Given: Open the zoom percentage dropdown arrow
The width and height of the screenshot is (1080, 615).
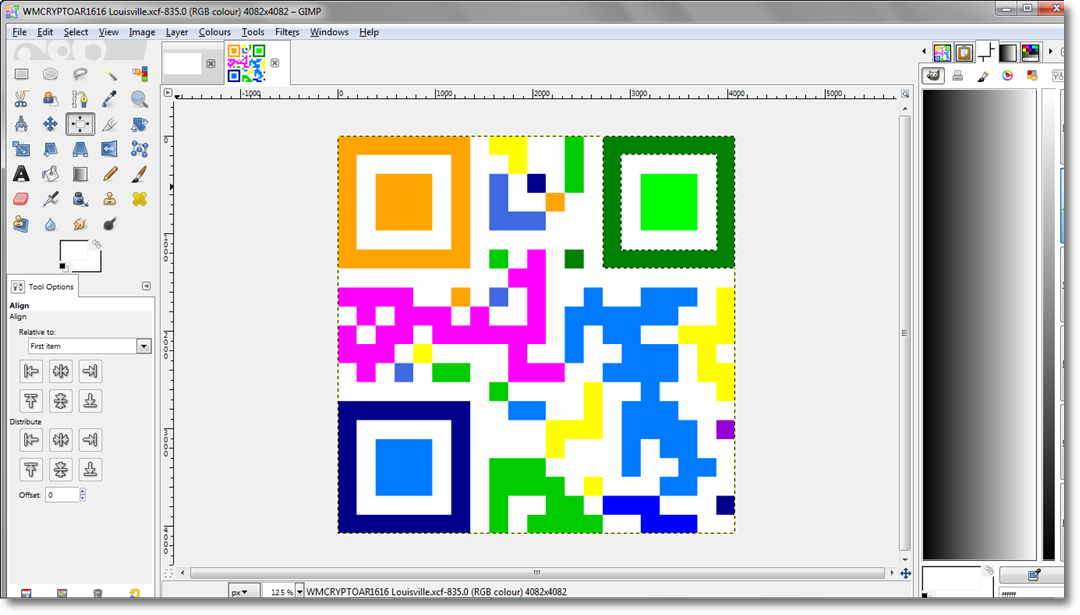Looking at the screenshot, I should click(300, 592).
